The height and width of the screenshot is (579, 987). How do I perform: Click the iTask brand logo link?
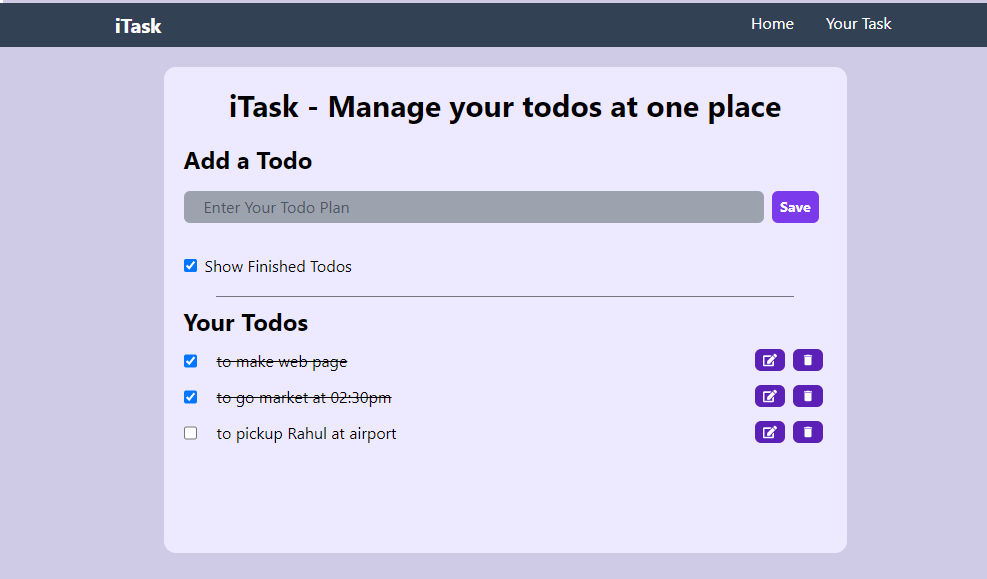pyautogui.click(x=137, y=26)
